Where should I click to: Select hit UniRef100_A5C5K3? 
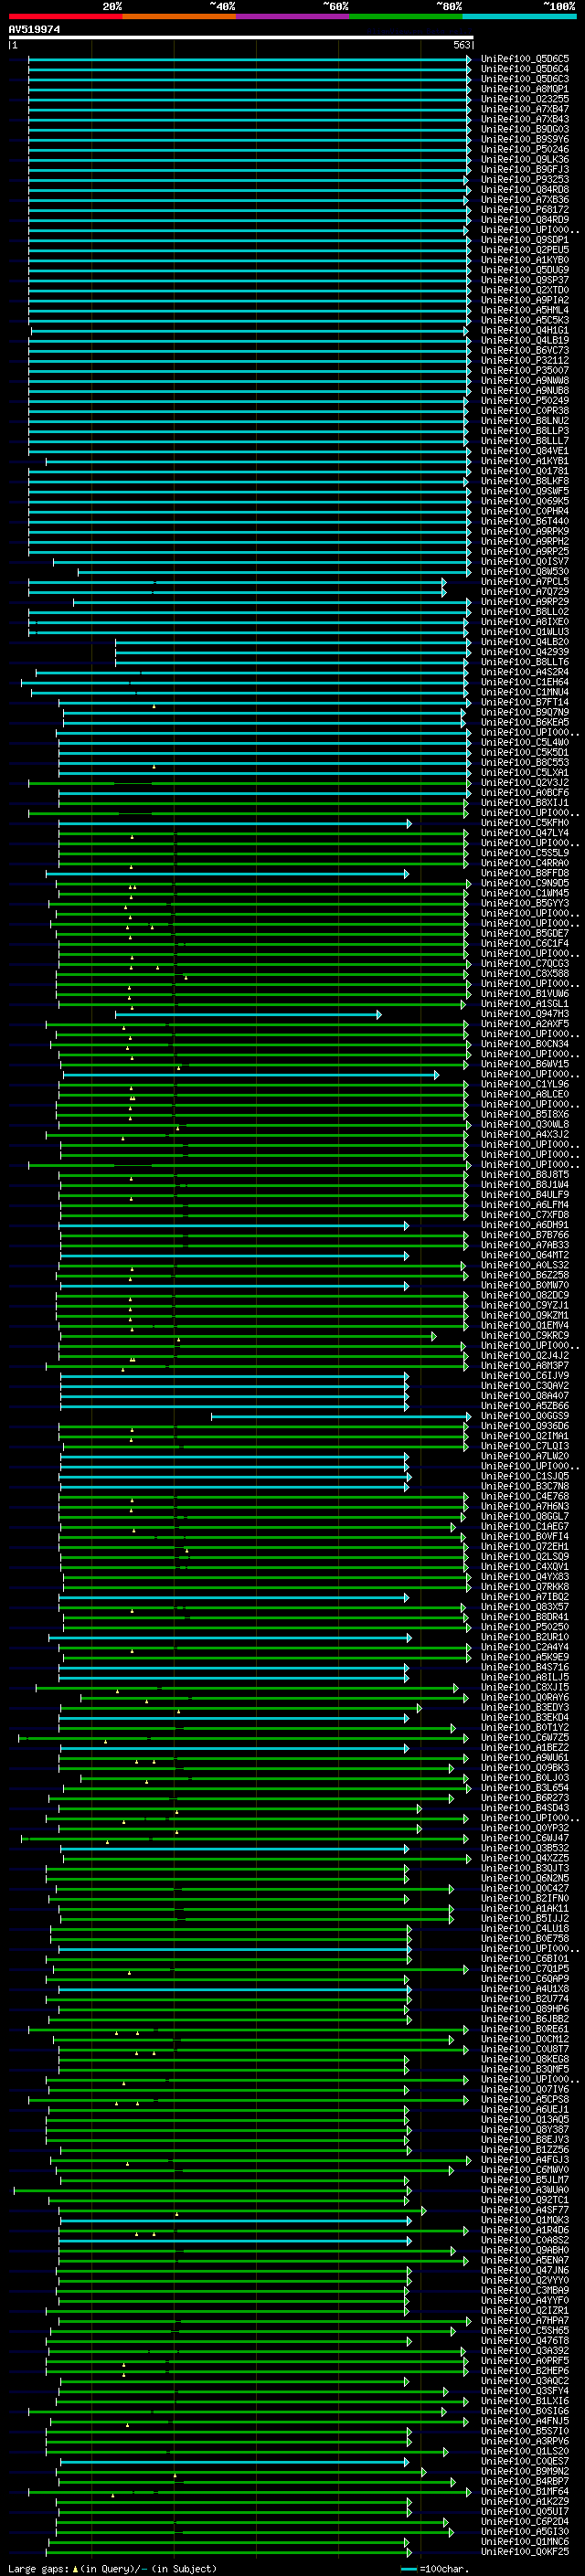click(x=525, y=320)
